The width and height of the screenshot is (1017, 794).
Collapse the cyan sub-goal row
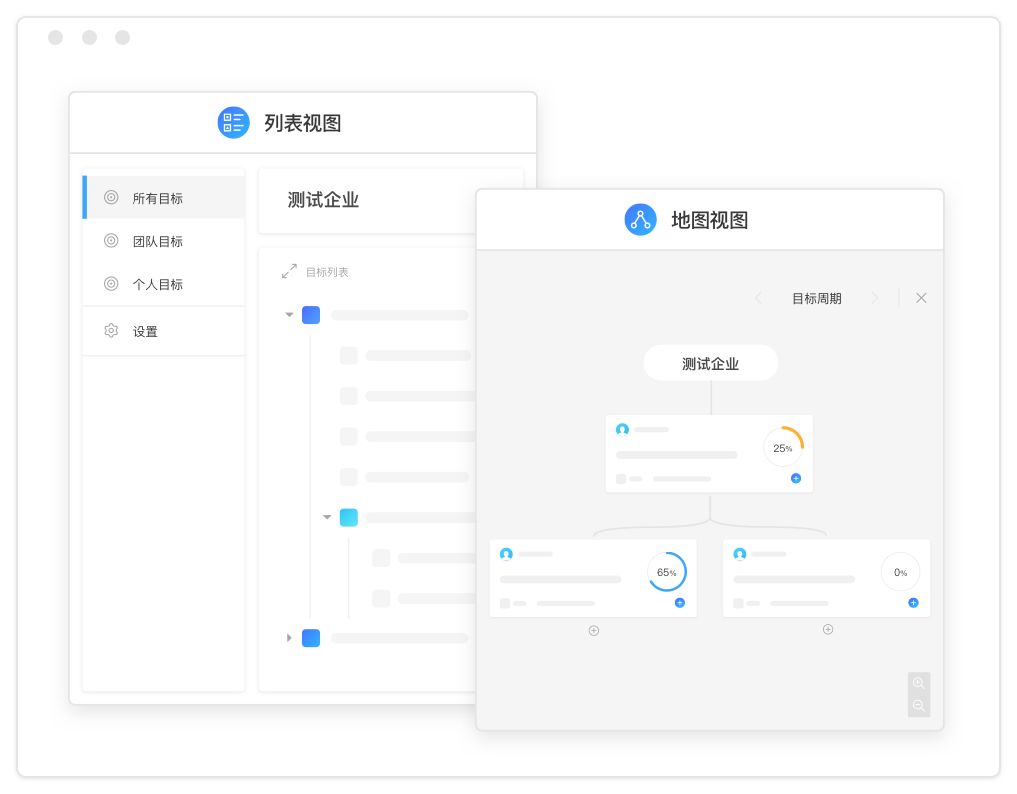pos(327,517)
